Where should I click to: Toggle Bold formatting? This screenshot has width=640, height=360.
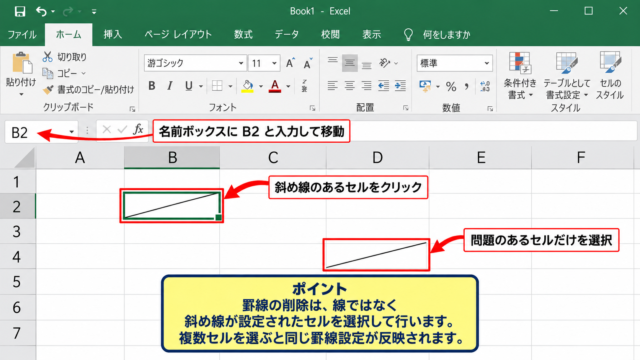(x=152, y=86)
